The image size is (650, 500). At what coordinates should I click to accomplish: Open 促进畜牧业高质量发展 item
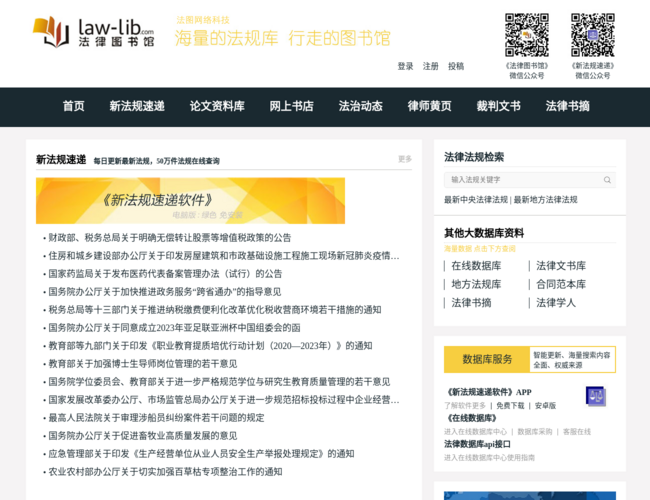pyautogui.click(x=143, y=436)
